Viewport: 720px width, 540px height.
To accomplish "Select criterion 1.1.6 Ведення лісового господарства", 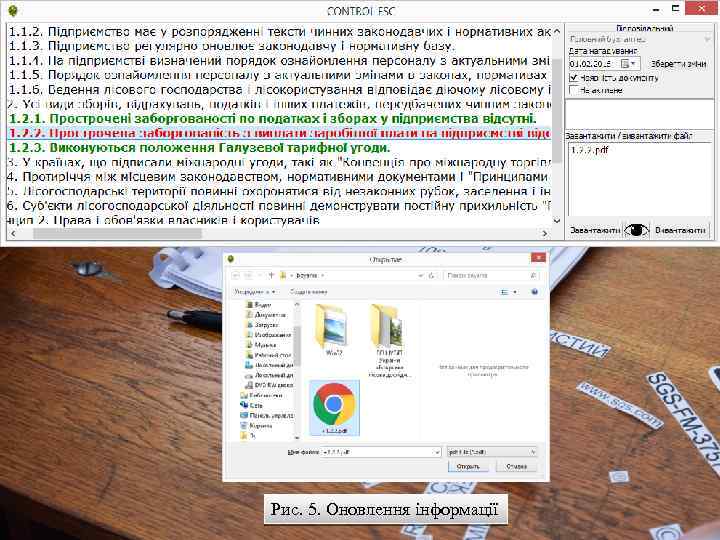I will click(279, 90).
